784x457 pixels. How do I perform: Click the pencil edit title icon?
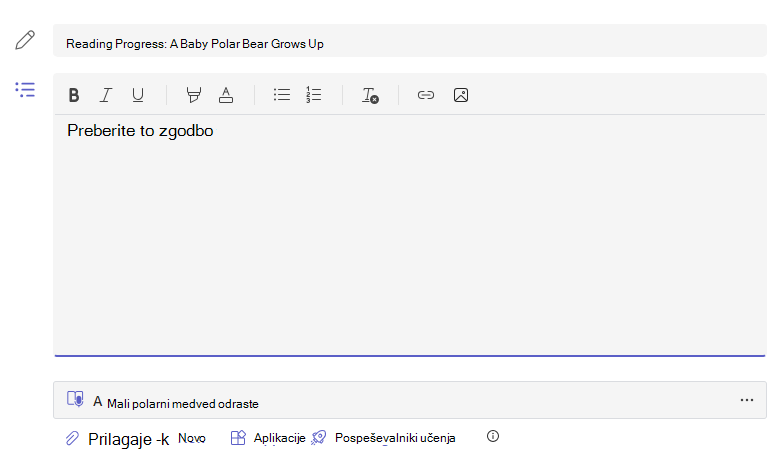(x=24, y=40)
